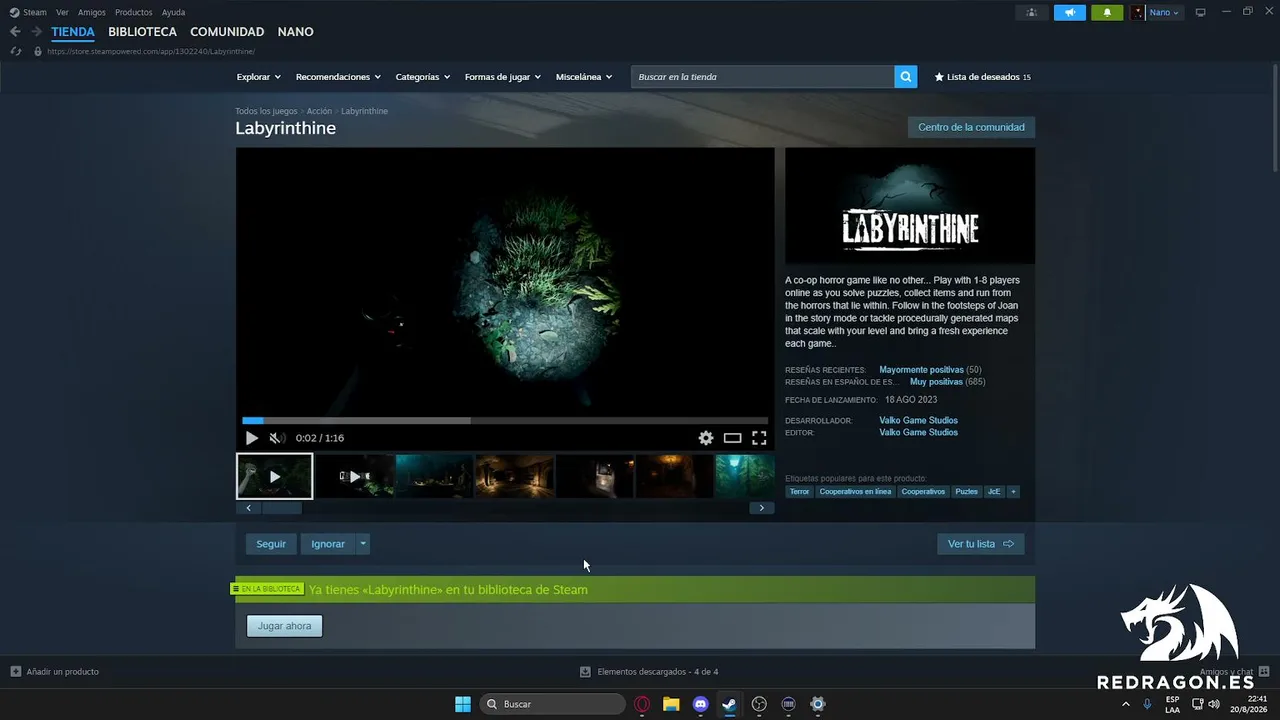Open OBS Studio from taskbar
This screenshot has width=1280, height=720.
click(x=759, y=704)
